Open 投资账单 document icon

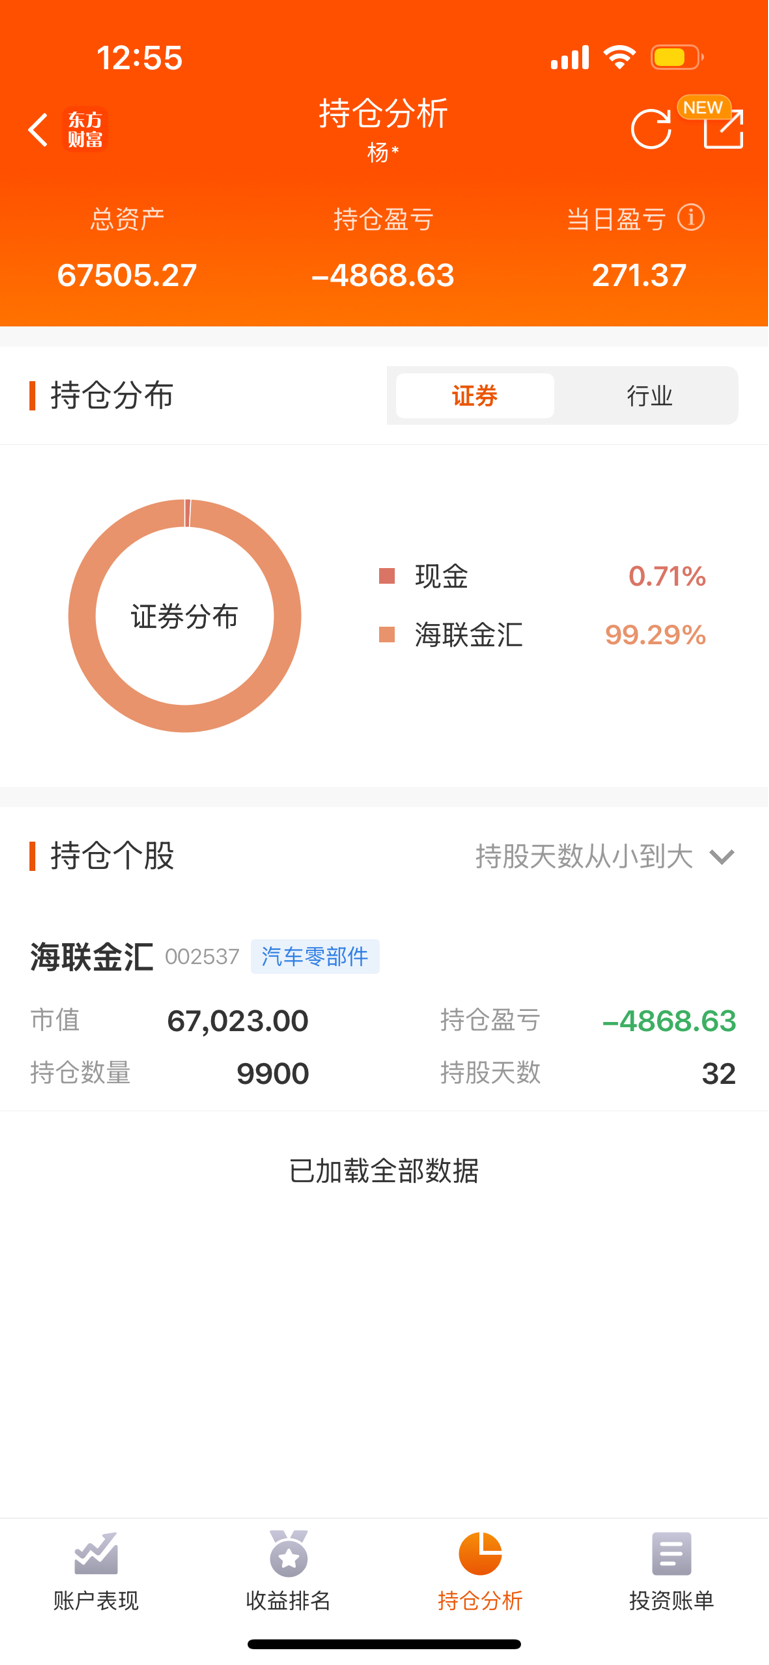pos(671,1553)
